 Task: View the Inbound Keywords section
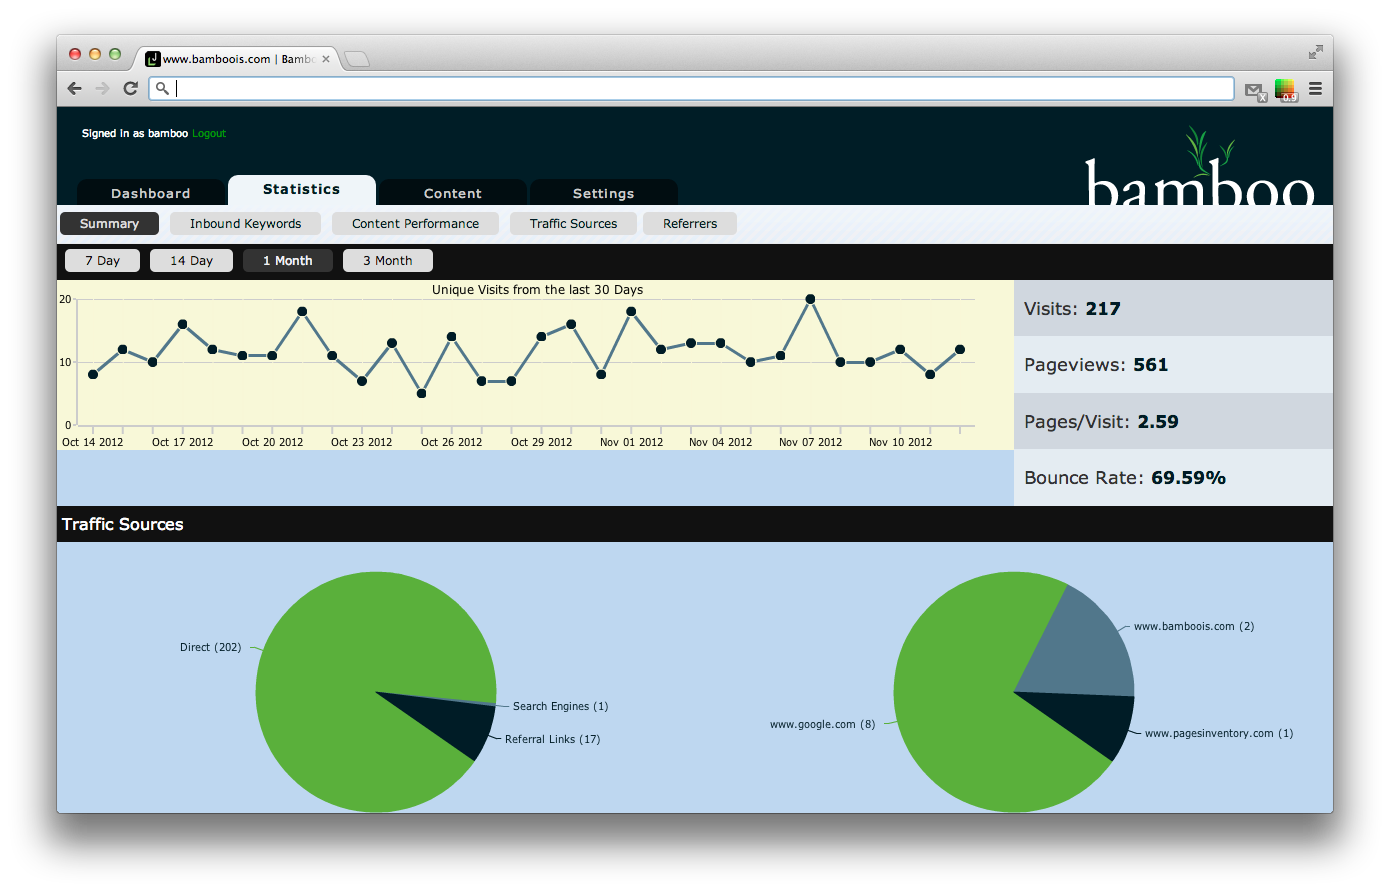(x=245, y=223)
